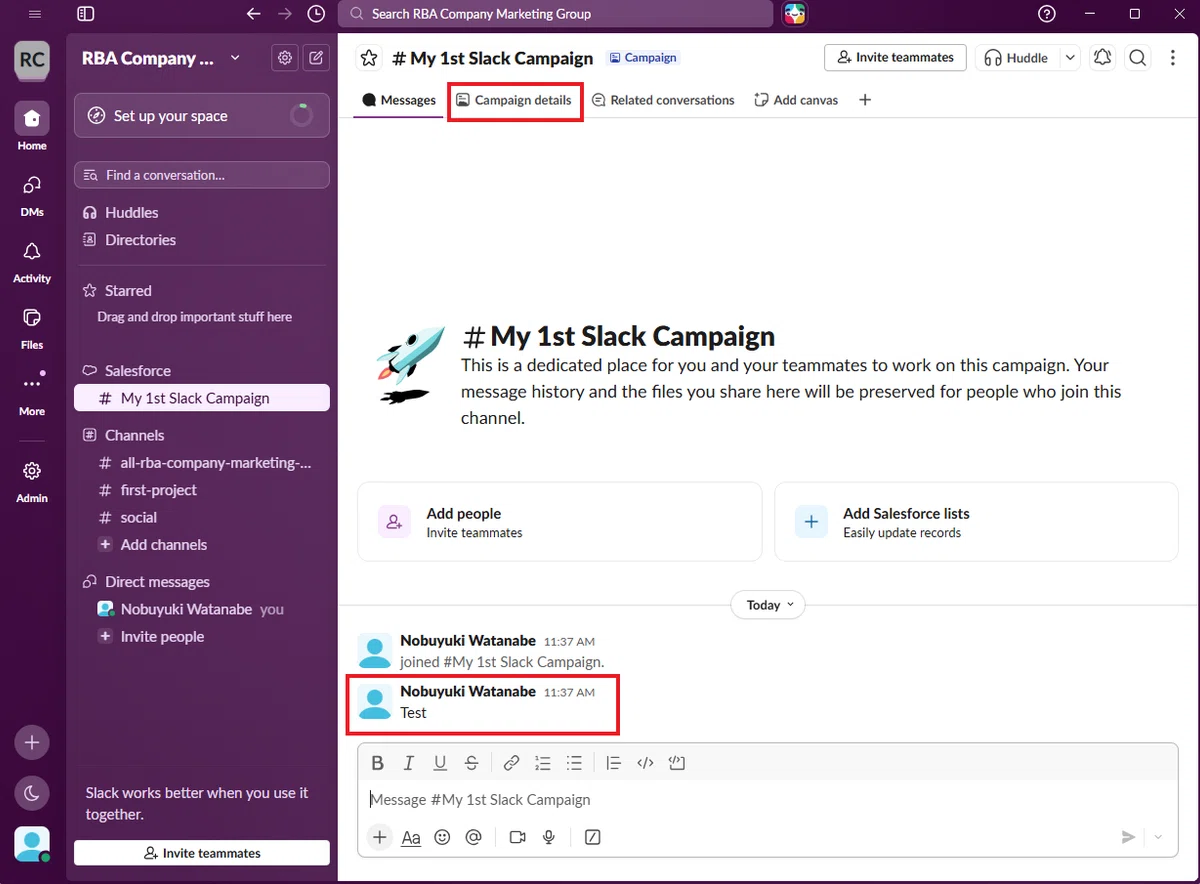1200x884 pixels.
Task: Click the Add Salesforce lists card
Action: point(976,522)
